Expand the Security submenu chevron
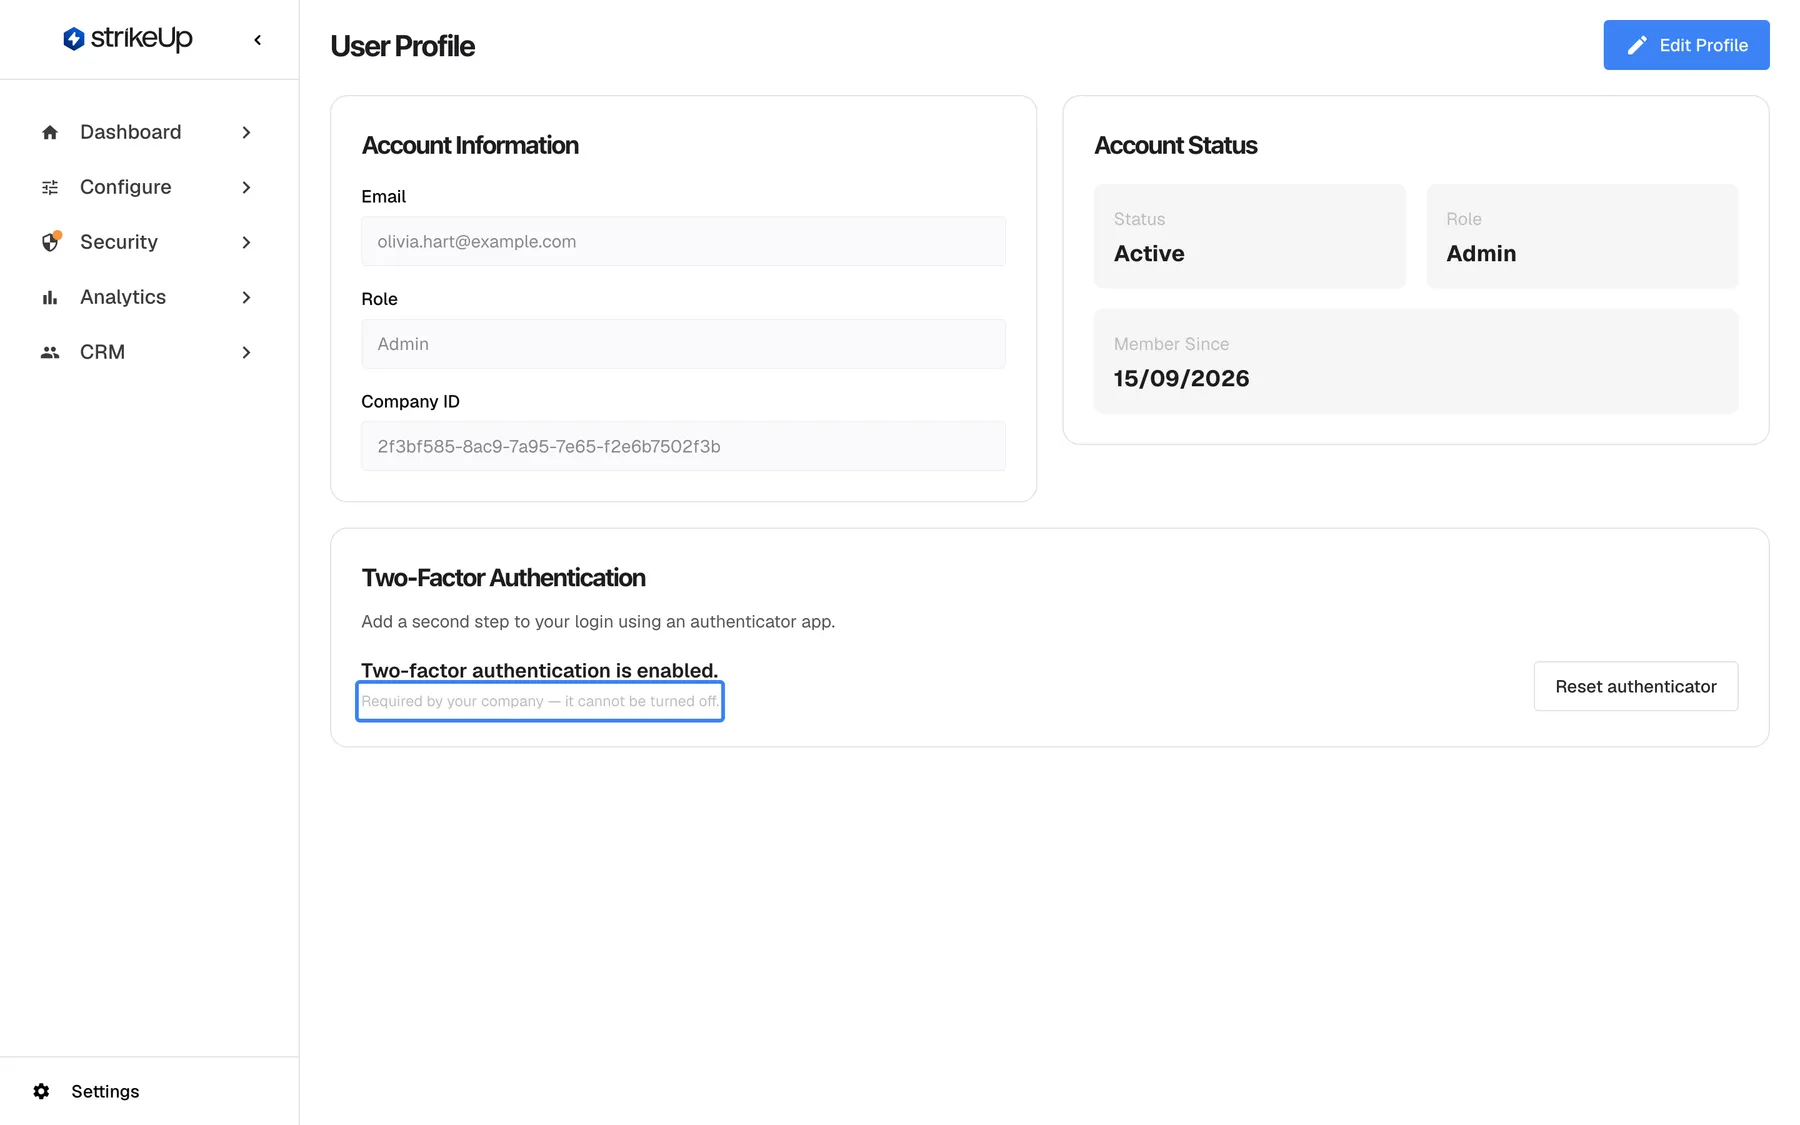The width and height of the screenshot is (1800, 1125). (246, 242)
